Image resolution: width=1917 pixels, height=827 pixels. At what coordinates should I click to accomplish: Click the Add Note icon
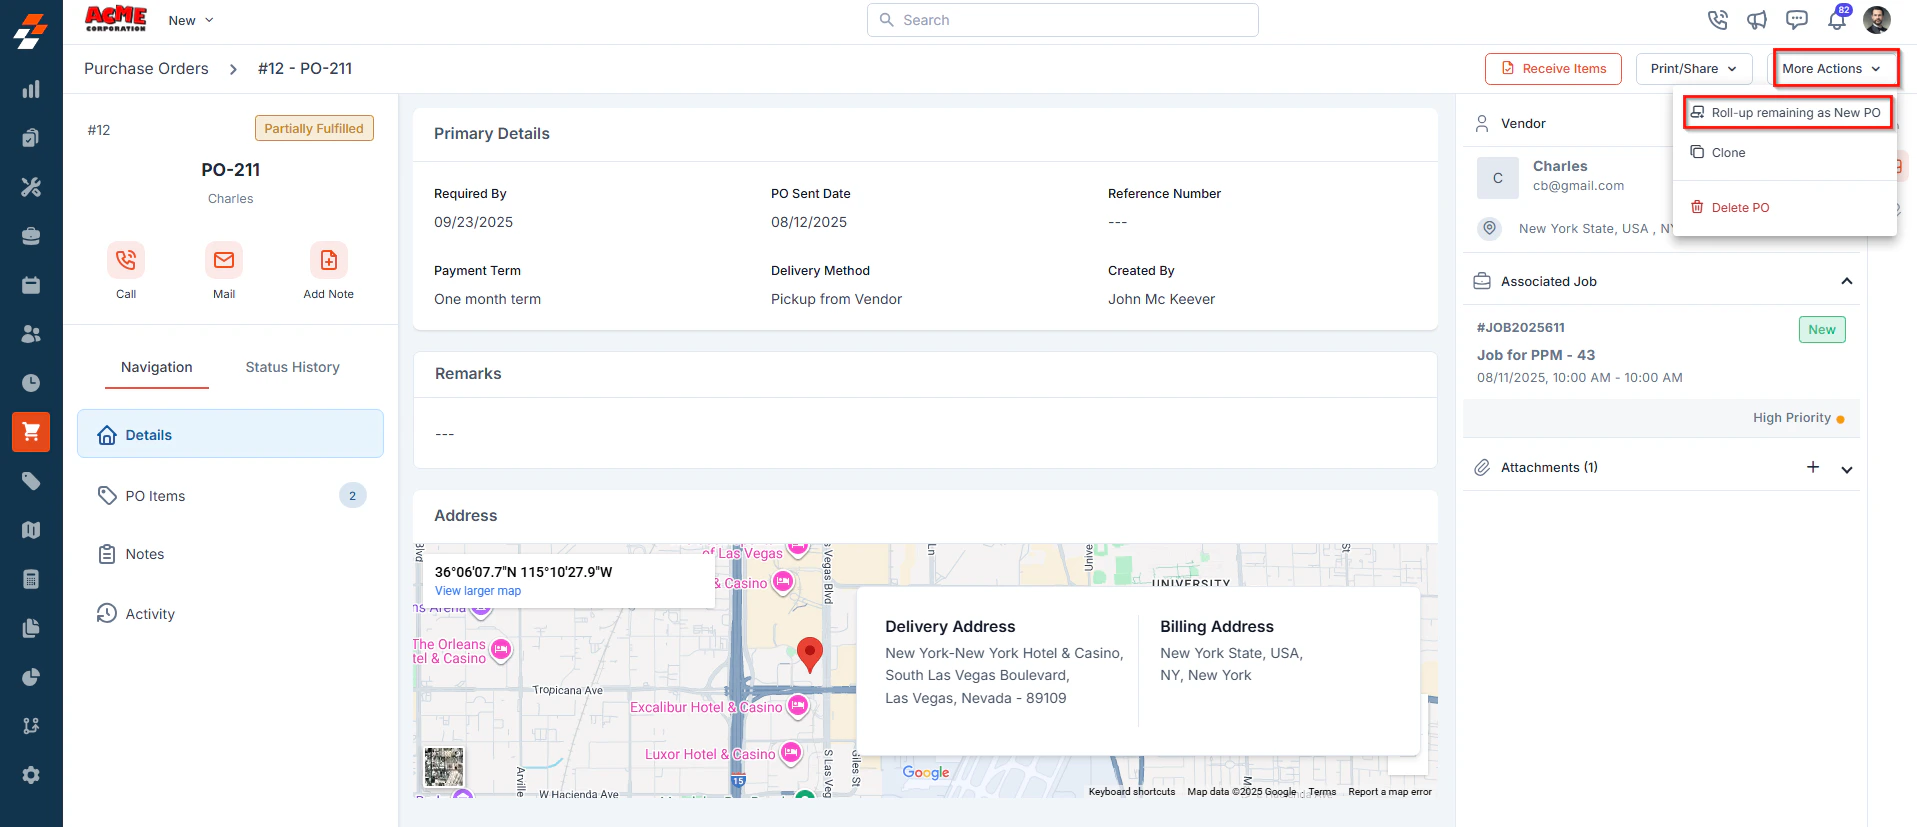coord(329,260)
